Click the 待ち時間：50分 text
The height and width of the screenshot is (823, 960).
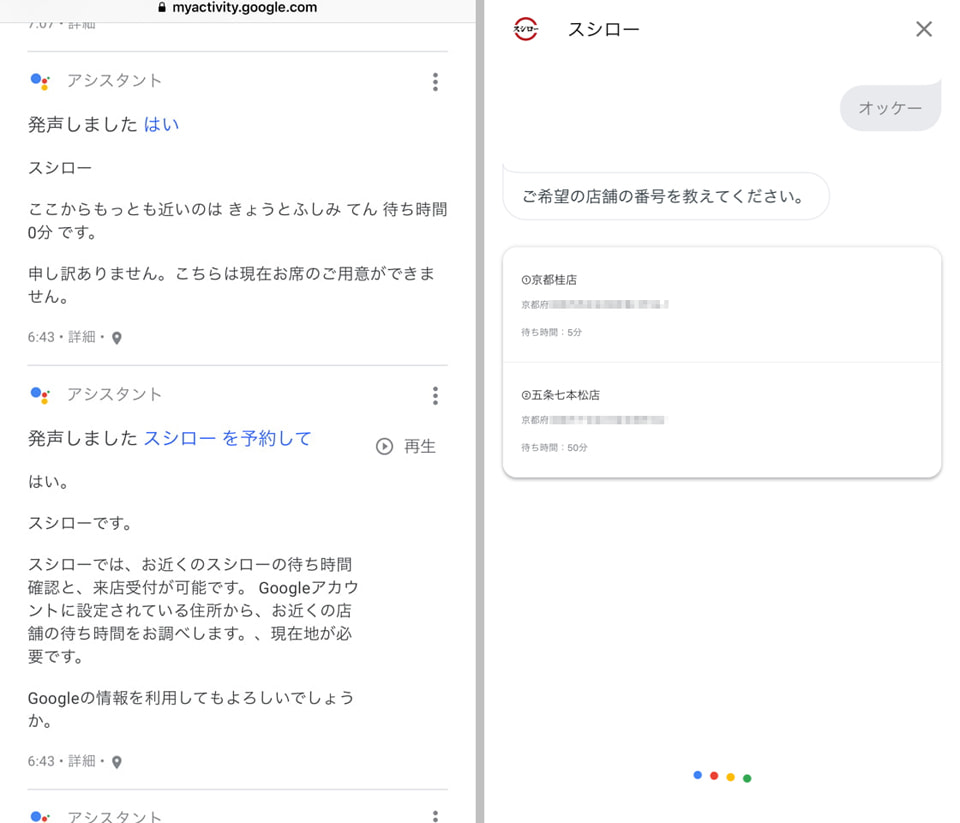click(x=554, y=447)
